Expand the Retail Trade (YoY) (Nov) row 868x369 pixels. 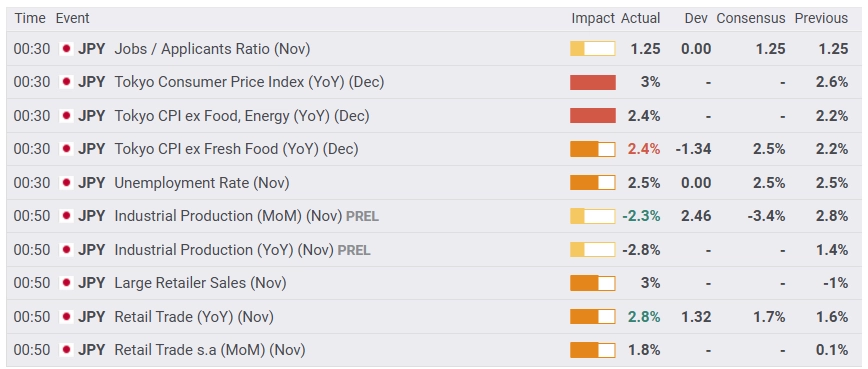pos(434,316)
